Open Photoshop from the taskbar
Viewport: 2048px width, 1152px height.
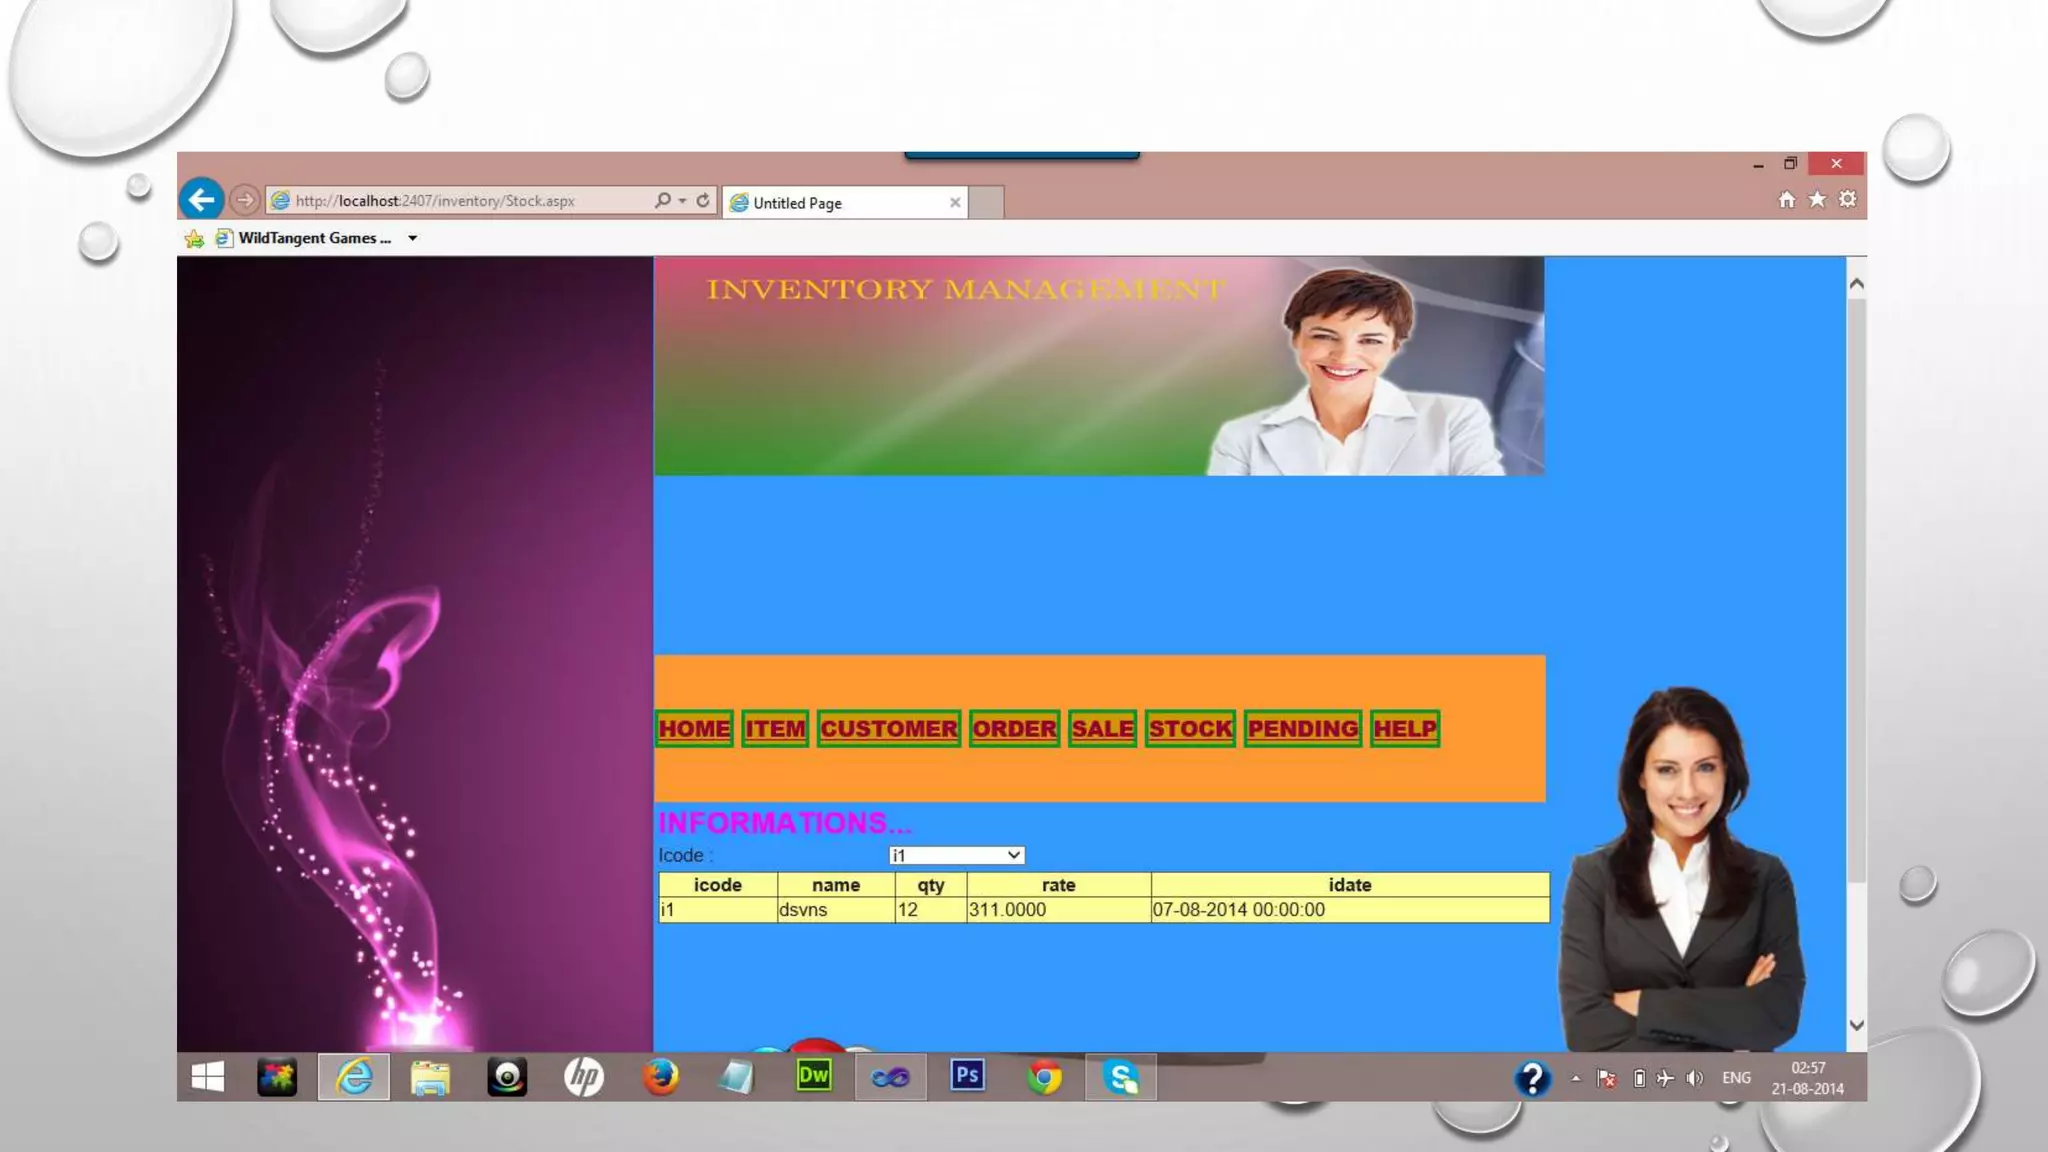click(967, 1077)
